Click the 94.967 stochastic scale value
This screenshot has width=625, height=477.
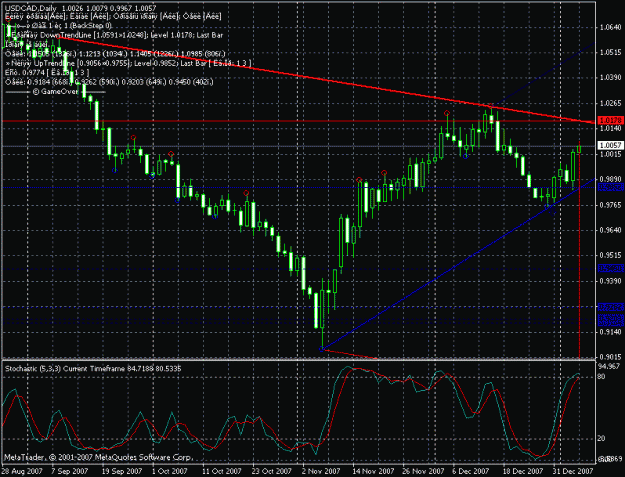pyautogui.click(x=610, y=366)
